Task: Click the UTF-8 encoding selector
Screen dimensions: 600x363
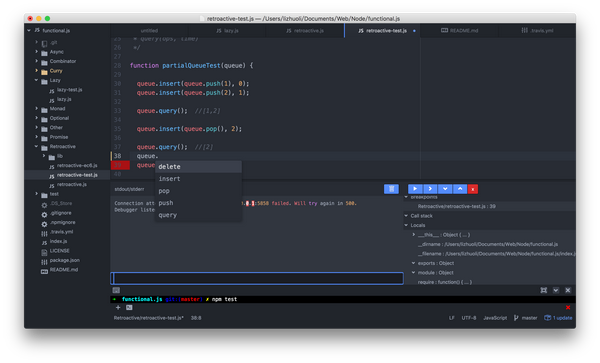Action: click(x=469, y=318)
